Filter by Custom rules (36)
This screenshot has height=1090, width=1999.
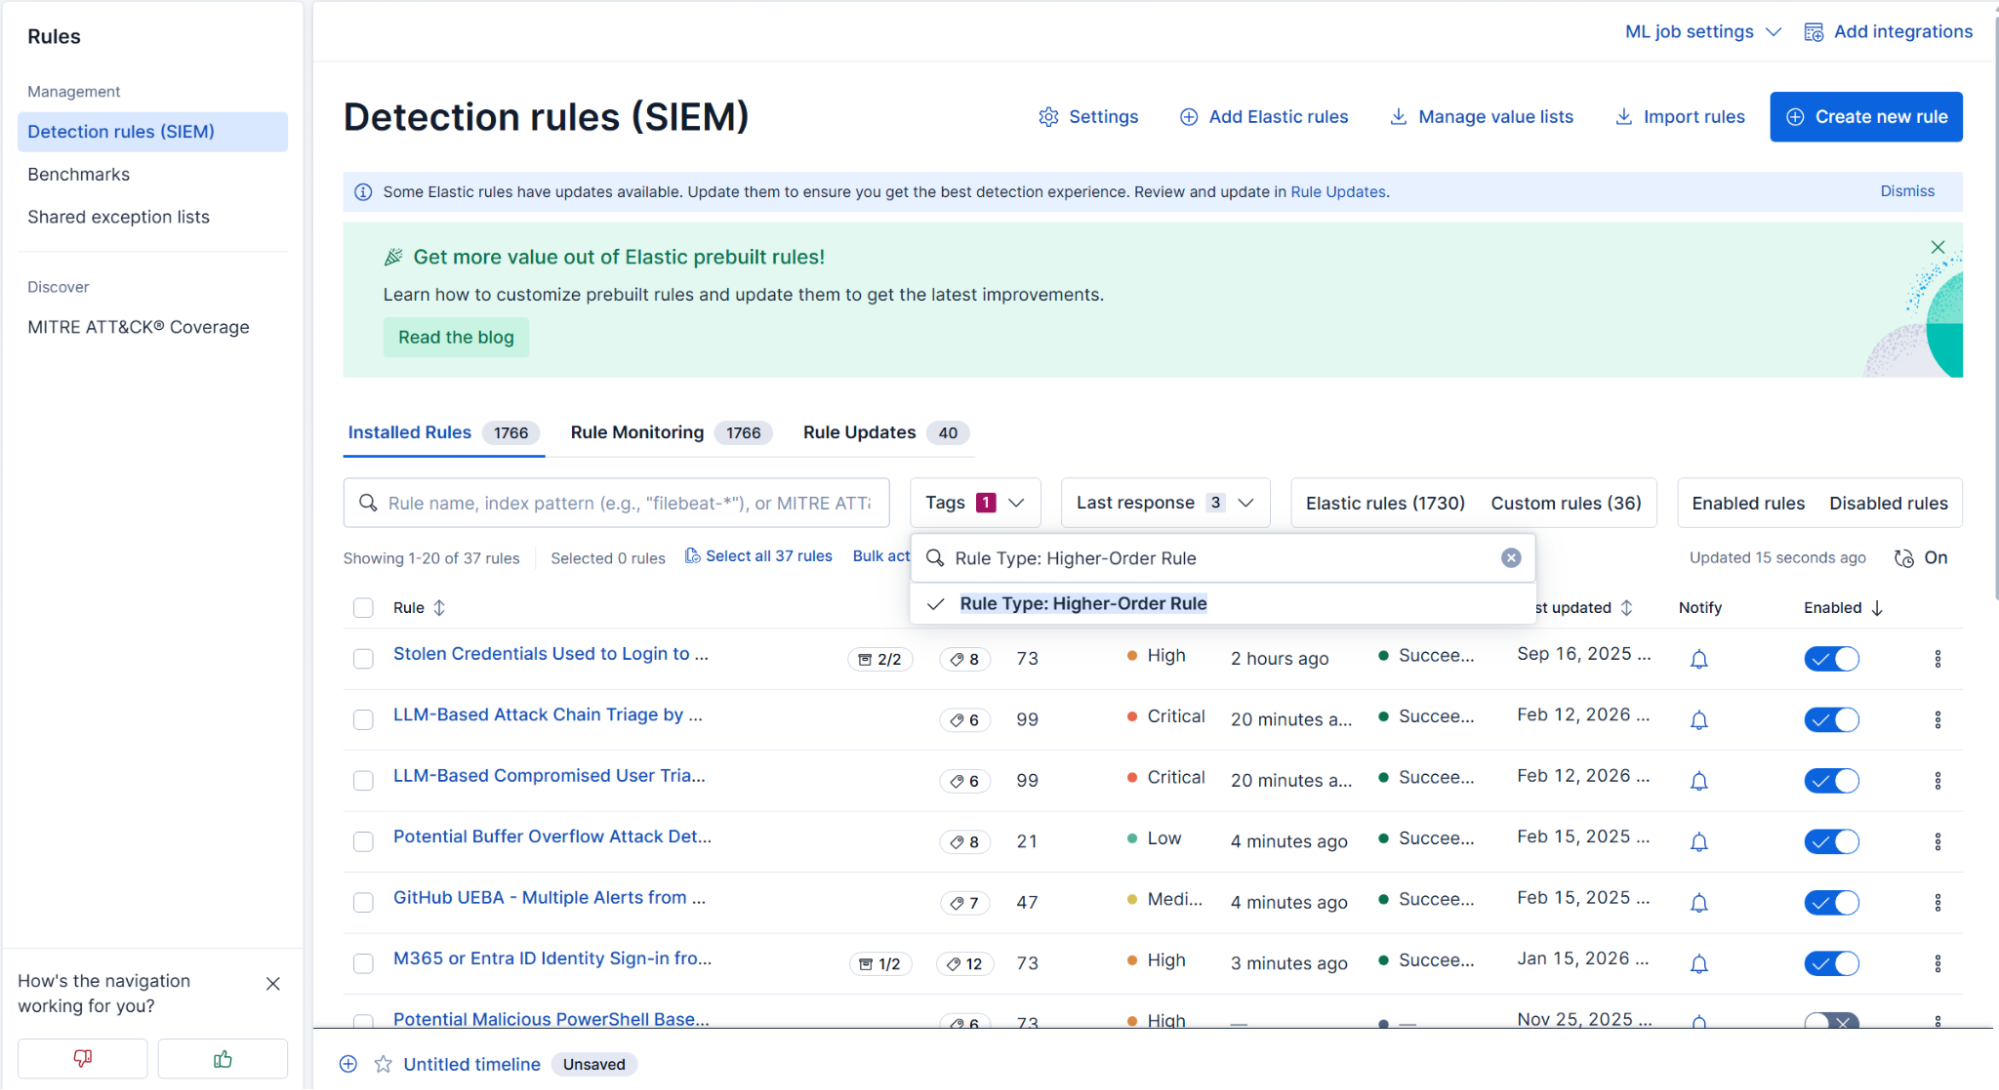point(1565,503)
